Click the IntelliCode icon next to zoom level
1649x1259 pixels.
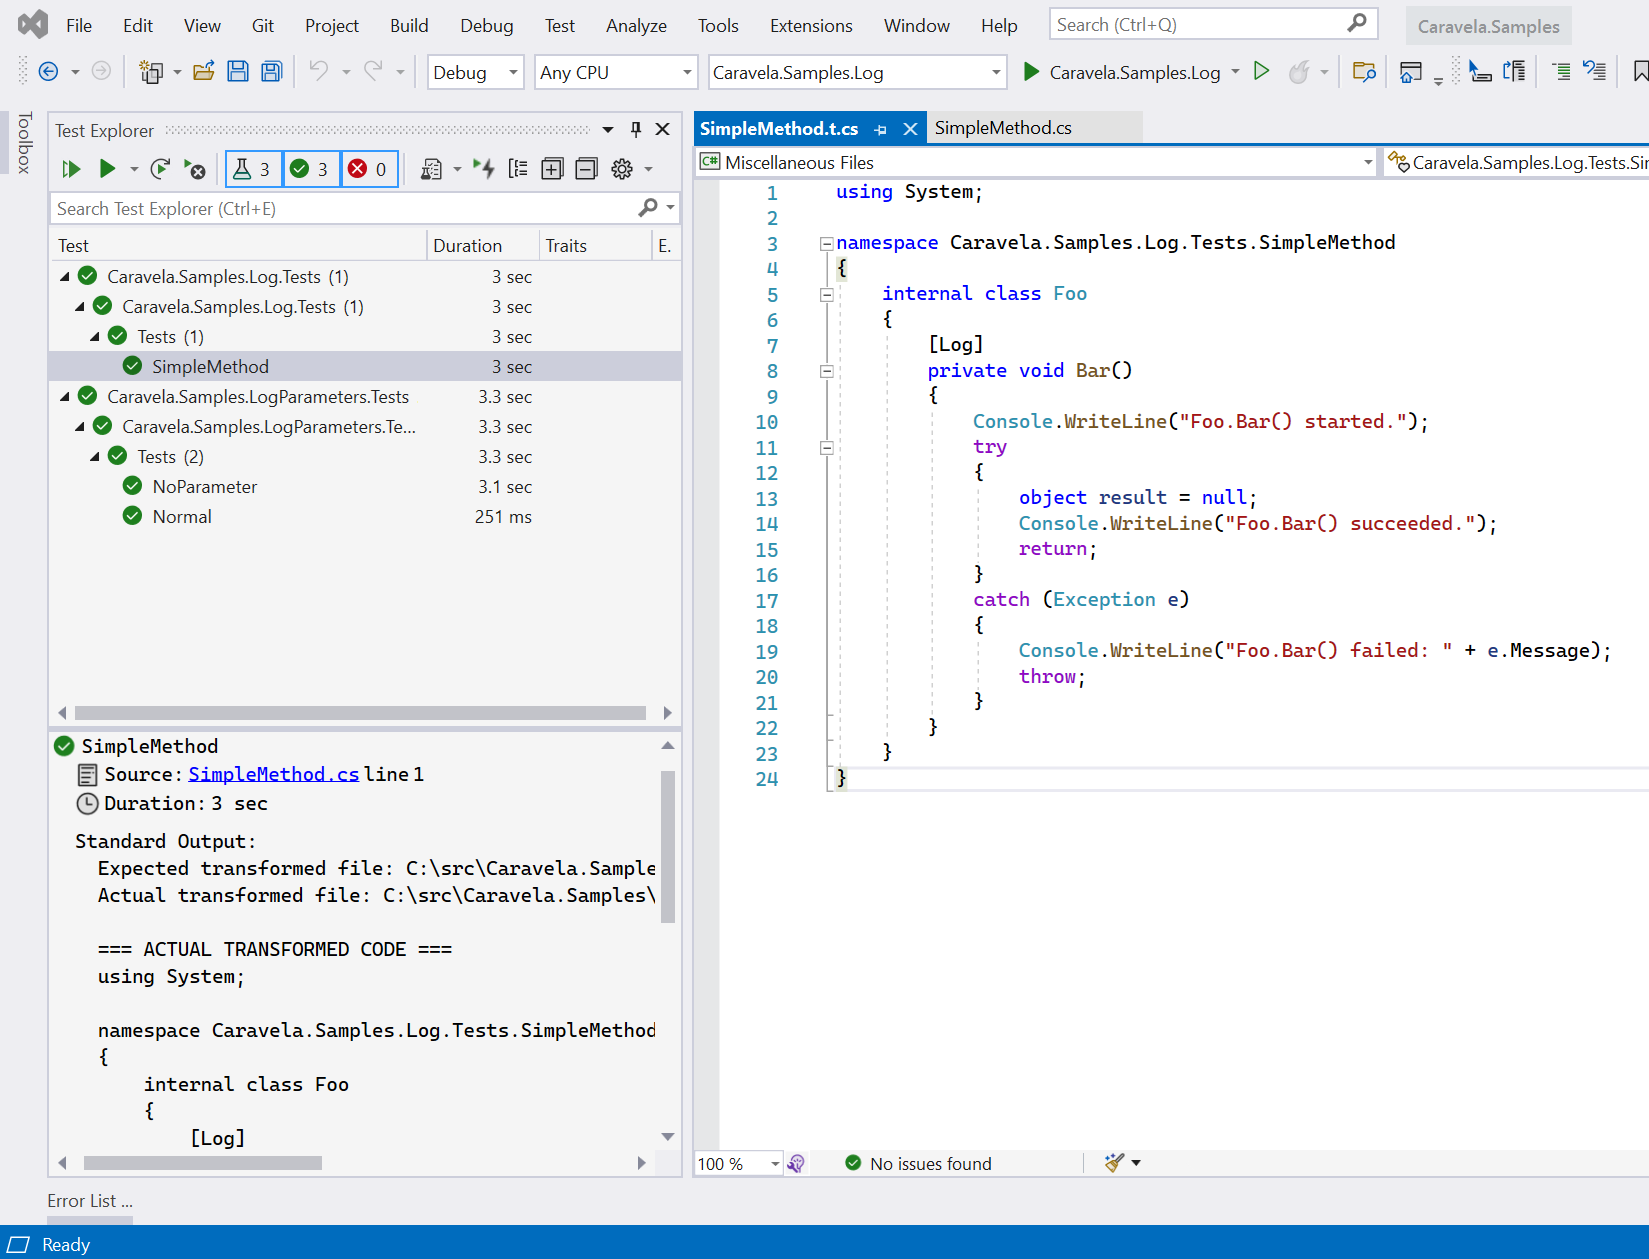coord(796,1164)
